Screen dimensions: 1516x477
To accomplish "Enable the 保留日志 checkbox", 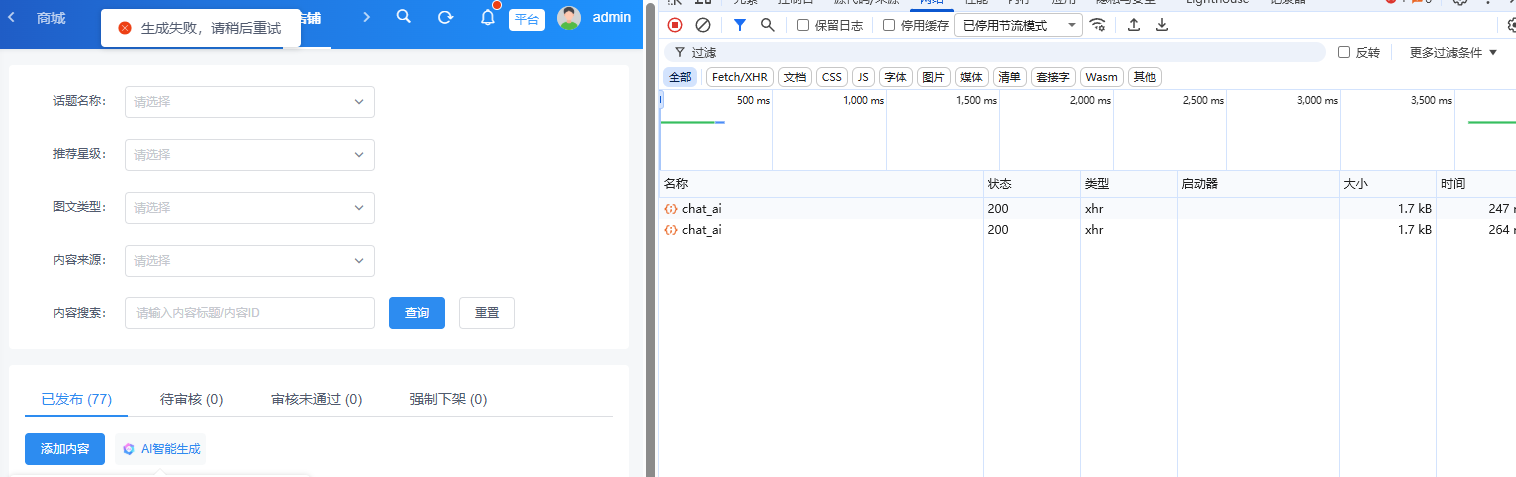I will coord(803,26).
